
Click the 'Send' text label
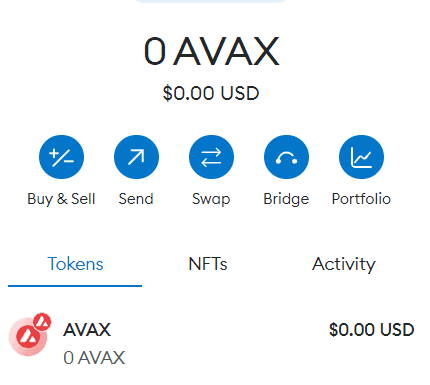click(x=136, y=199)
